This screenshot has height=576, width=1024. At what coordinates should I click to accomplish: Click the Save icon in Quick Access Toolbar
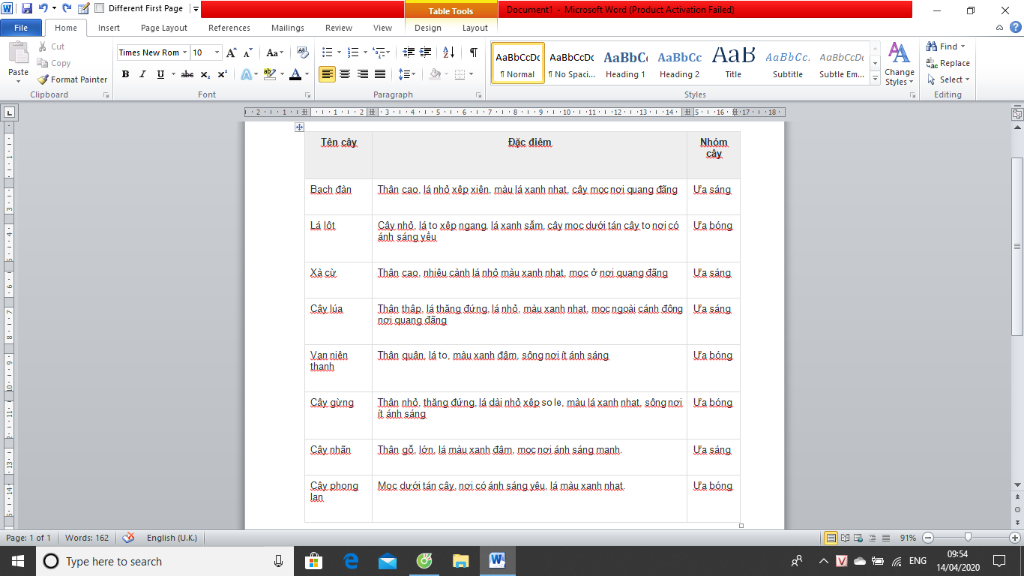25,9
